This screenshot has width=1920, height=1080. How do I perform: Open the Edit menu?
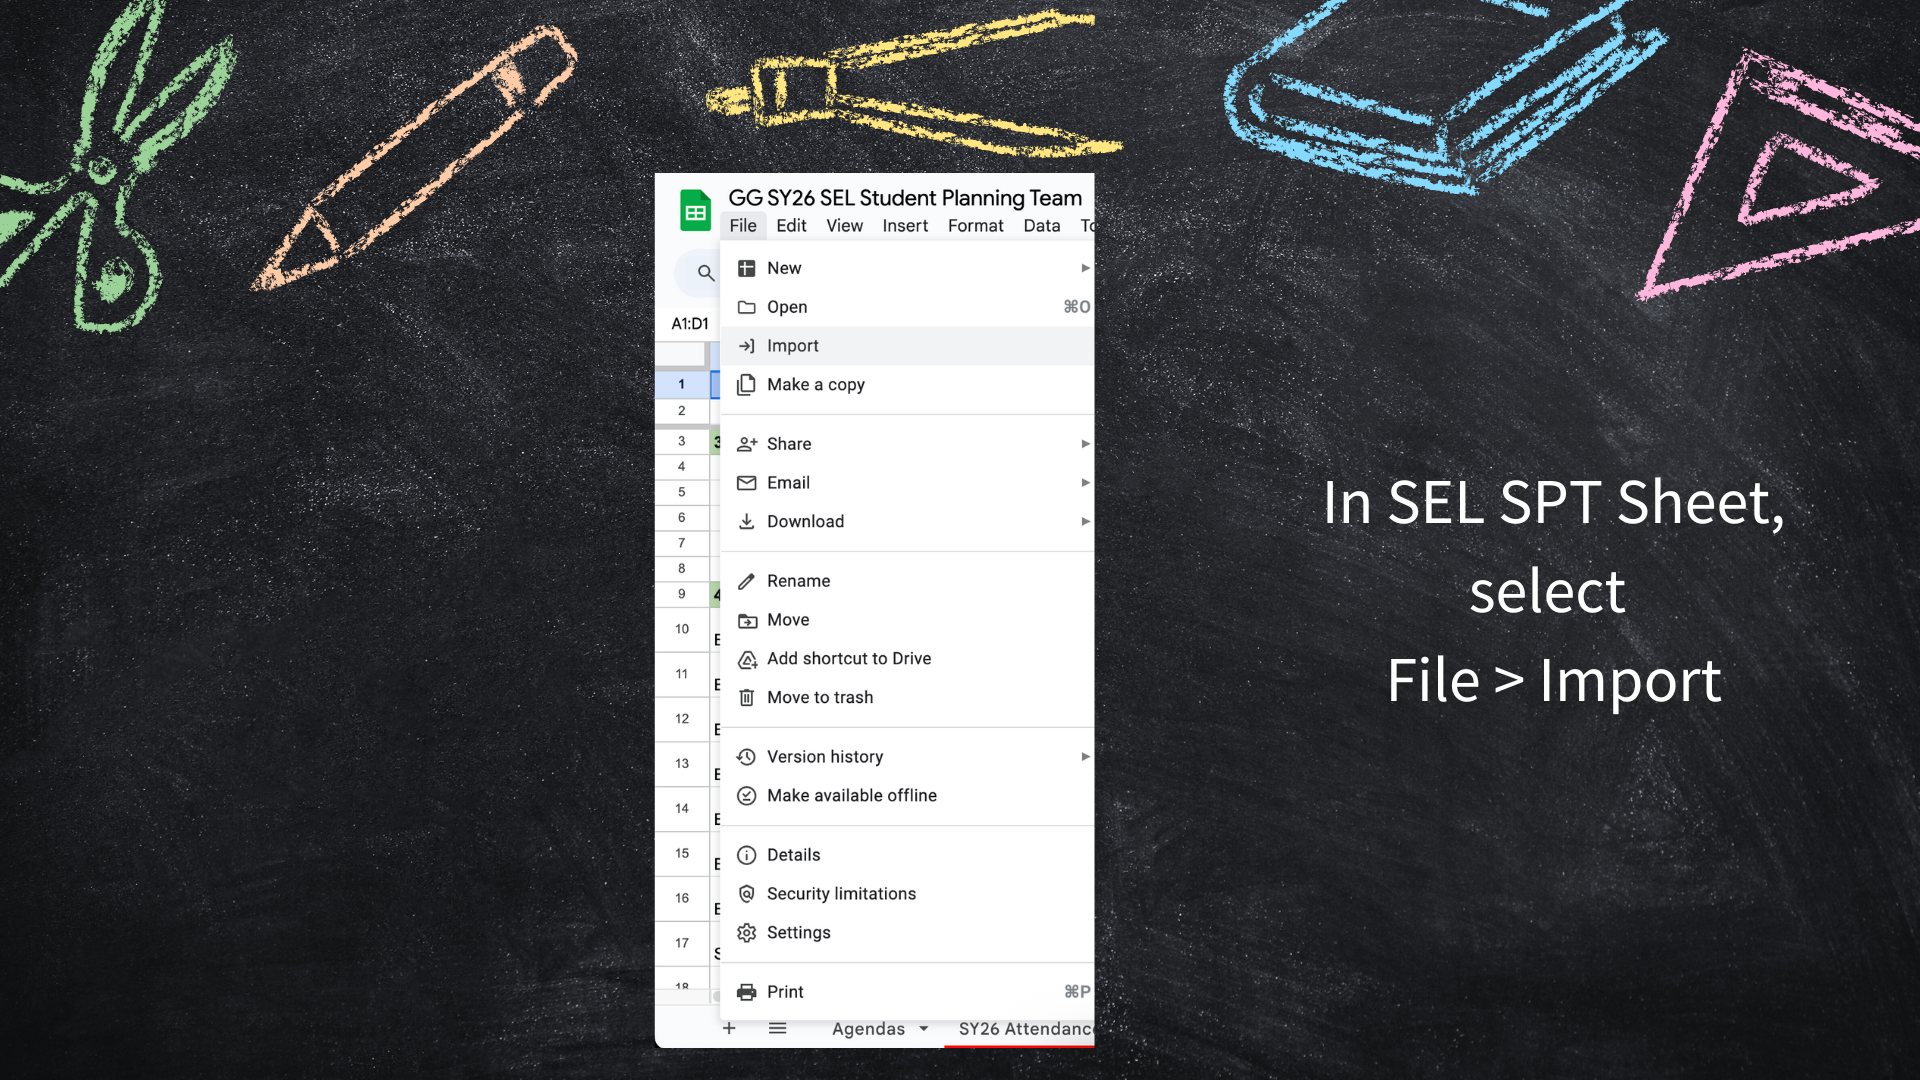[791, 226]
